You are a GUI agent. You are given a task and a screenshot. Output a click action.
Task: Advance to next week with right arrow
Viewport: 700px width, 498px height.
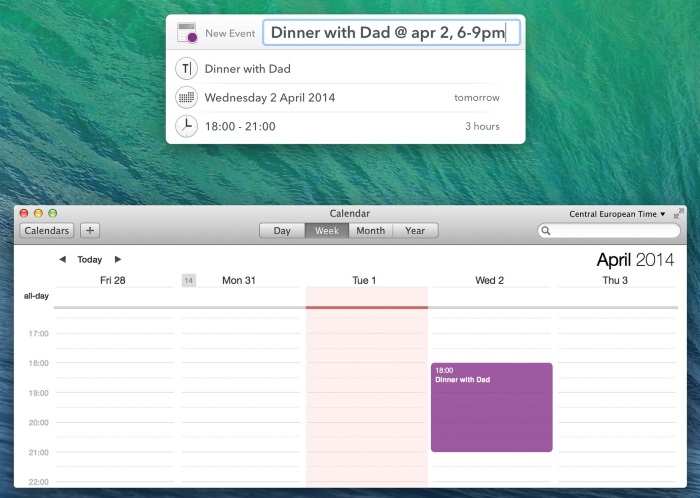tap(118, 259)
